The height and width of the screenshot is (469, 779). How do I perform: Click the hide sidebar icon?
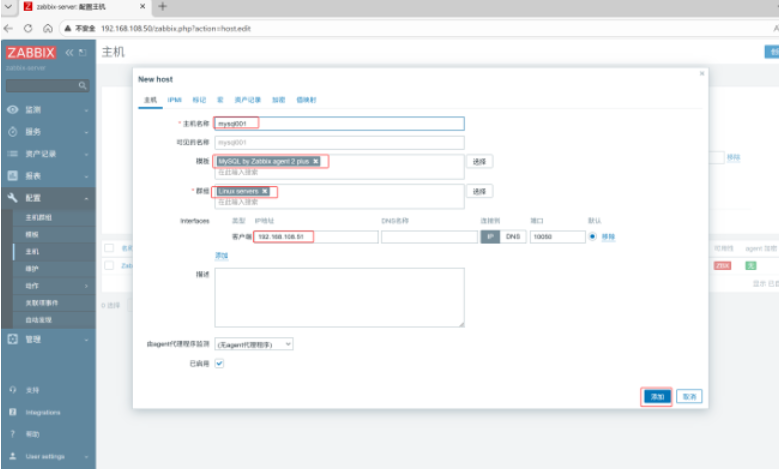pyautogui.click(x=82, y=53)
